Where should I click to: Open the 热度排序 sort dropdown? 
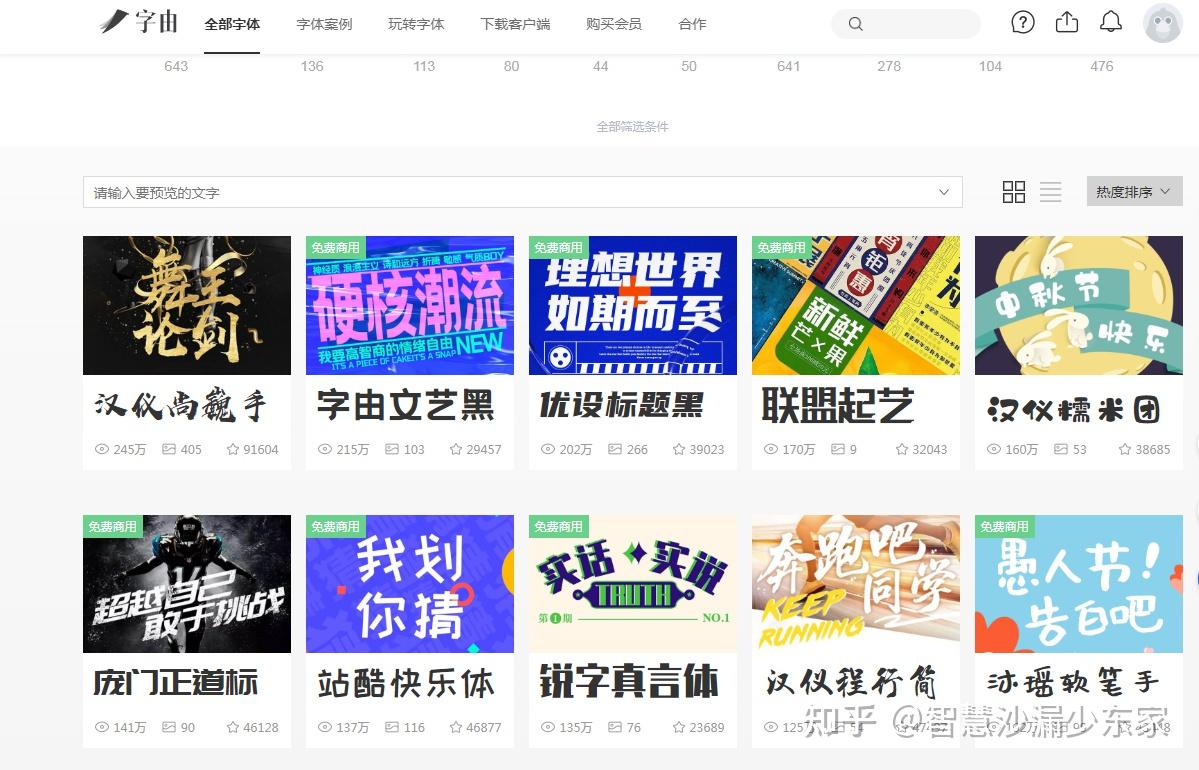pos(1134,192)
